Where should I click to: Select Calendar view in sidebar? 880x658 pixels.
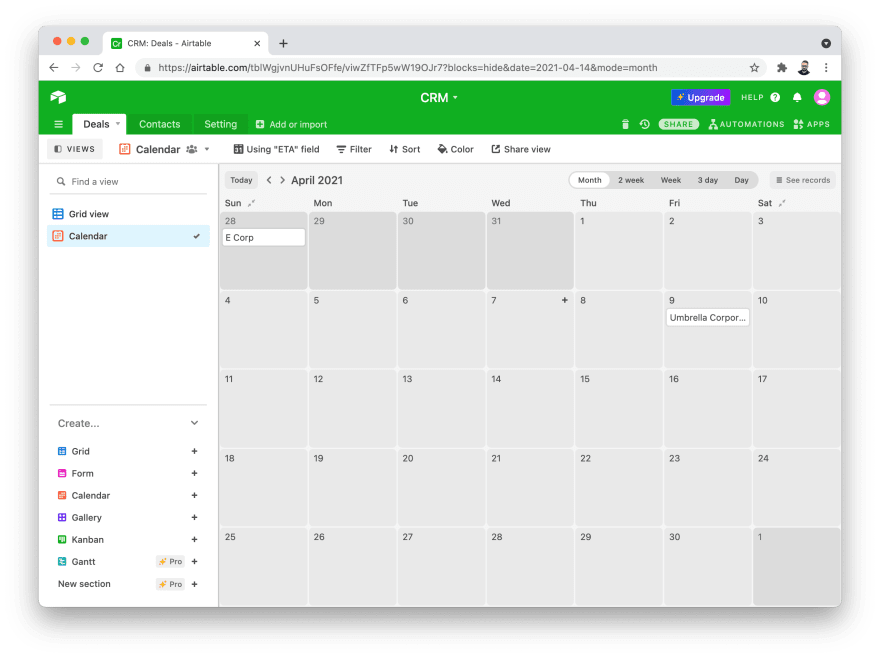click(x=129, y=236)
